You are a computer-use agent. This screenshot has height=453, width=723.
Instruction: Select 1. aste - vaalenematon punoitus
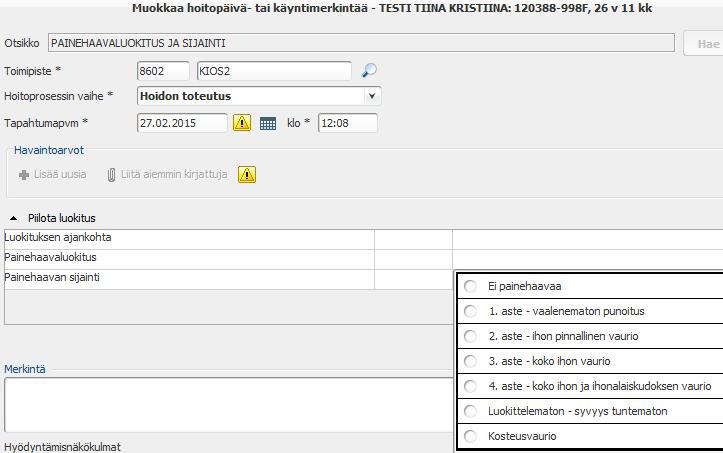coord(470,311)
